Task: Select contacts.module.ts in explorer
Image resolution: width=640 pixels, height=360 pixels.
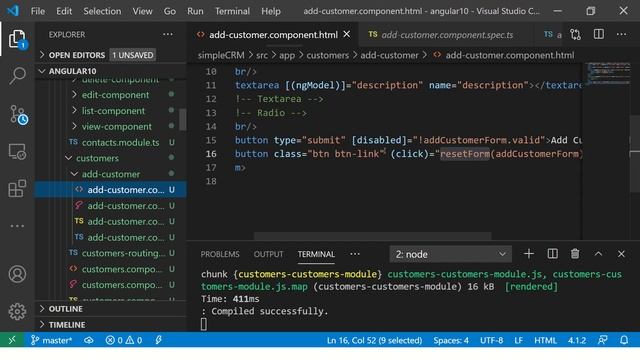Action: (121, 142)
